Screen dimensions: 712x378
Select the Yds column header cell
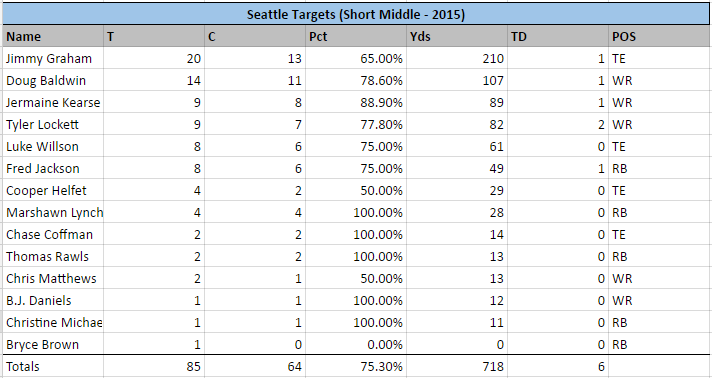tap(457, 36)
